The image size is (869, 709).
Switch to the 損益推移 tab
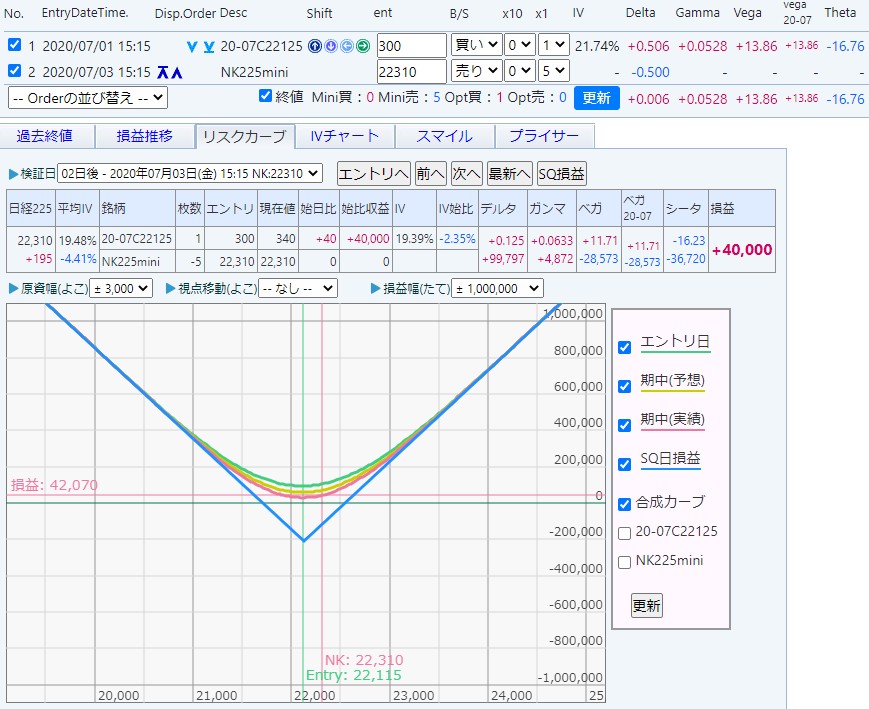[x=145, y=136]
